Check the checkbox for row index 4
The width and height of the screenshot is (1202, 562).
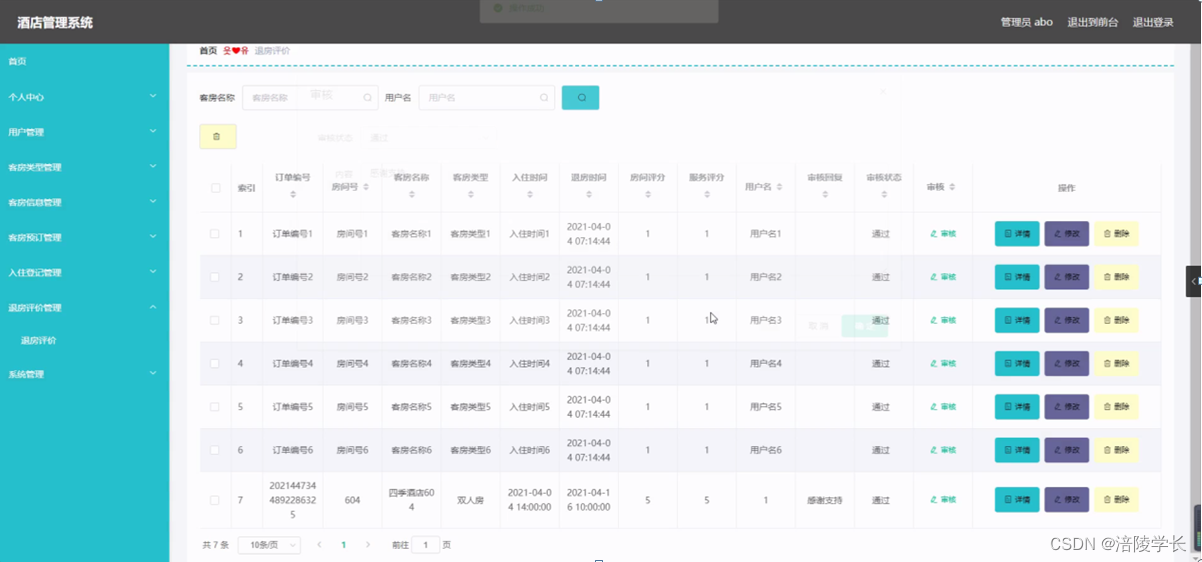click(x=215, y=364)
